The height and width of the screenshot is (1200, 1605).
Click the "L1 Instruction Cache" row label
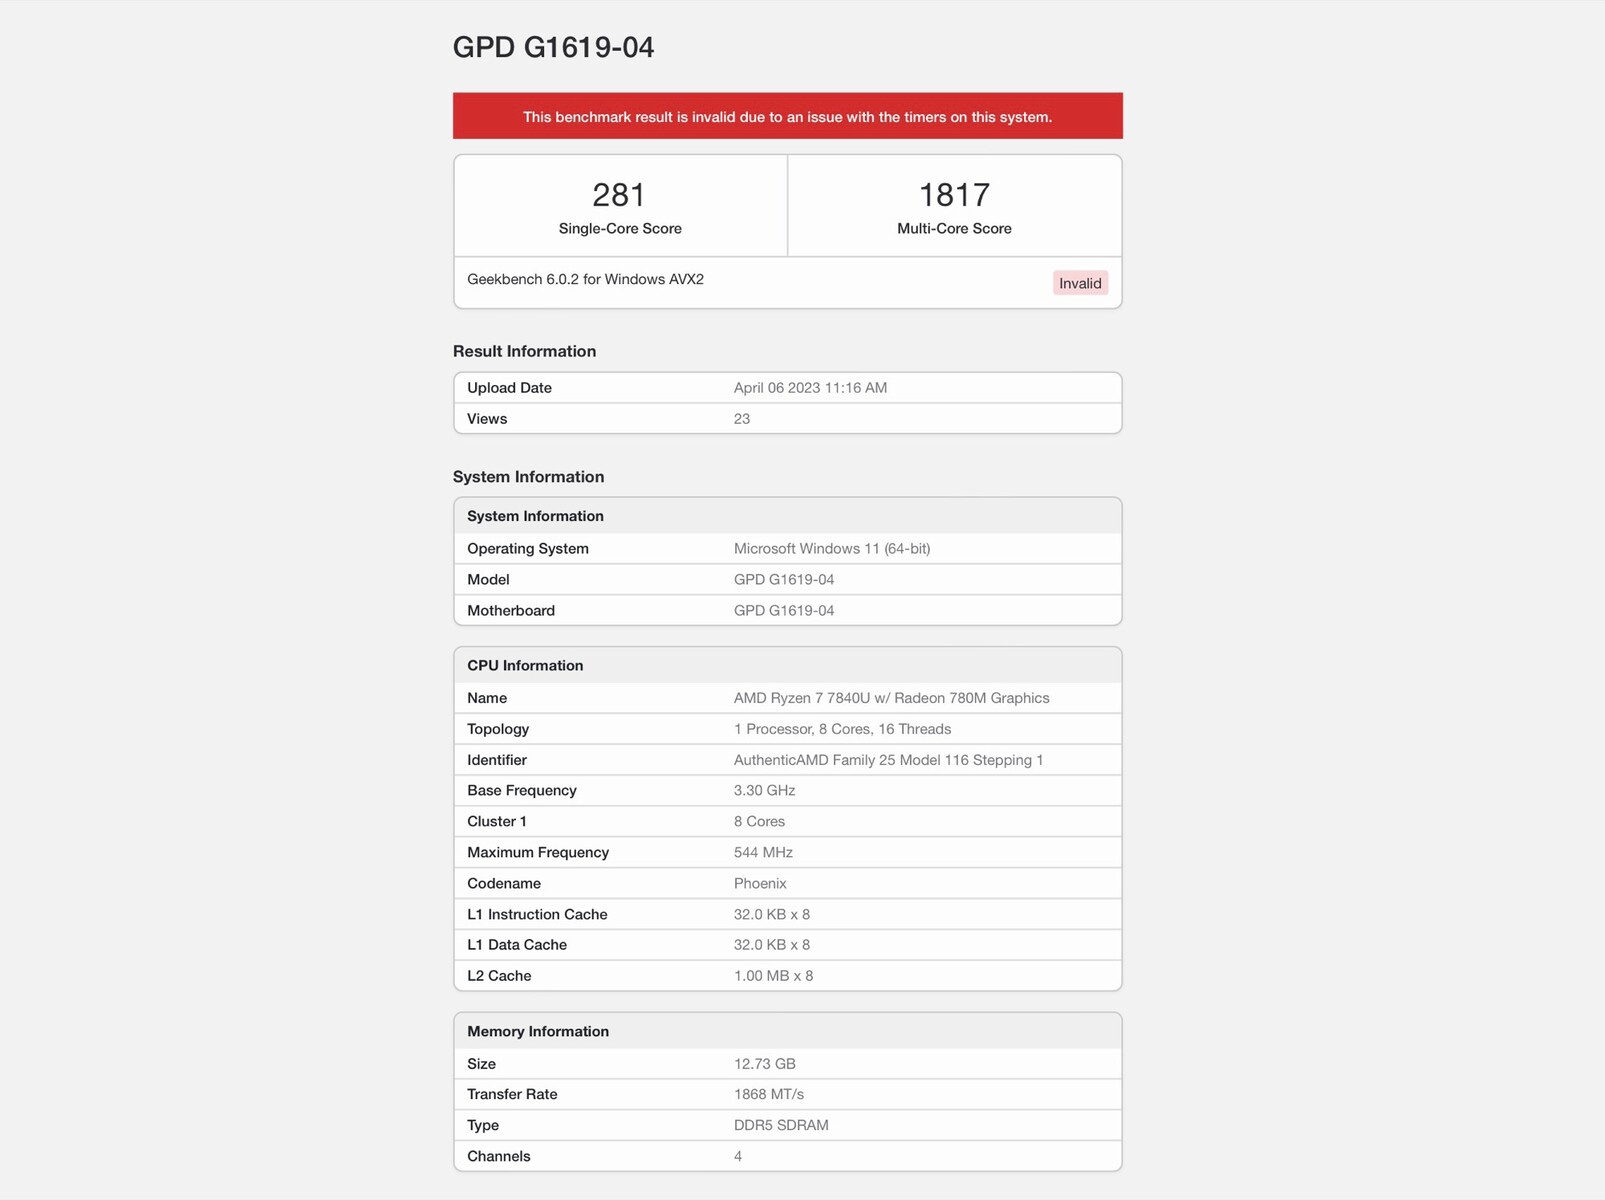coord(537,915)
